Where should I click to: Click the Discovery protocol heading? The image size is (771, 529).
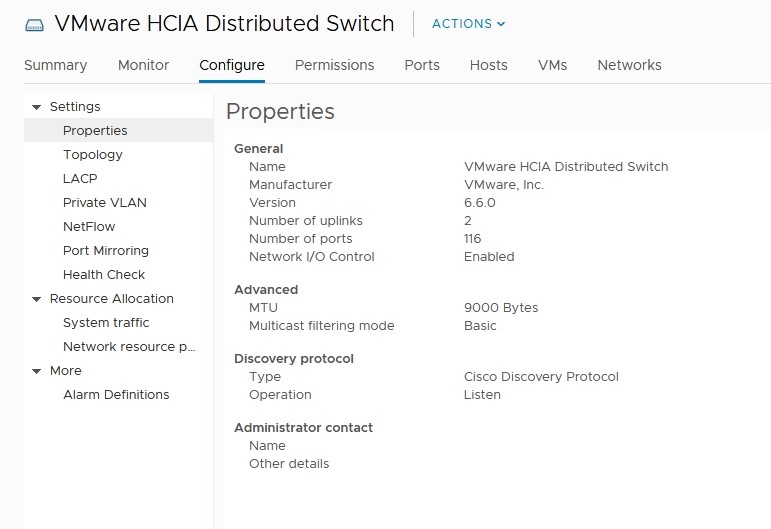[294, 359]
